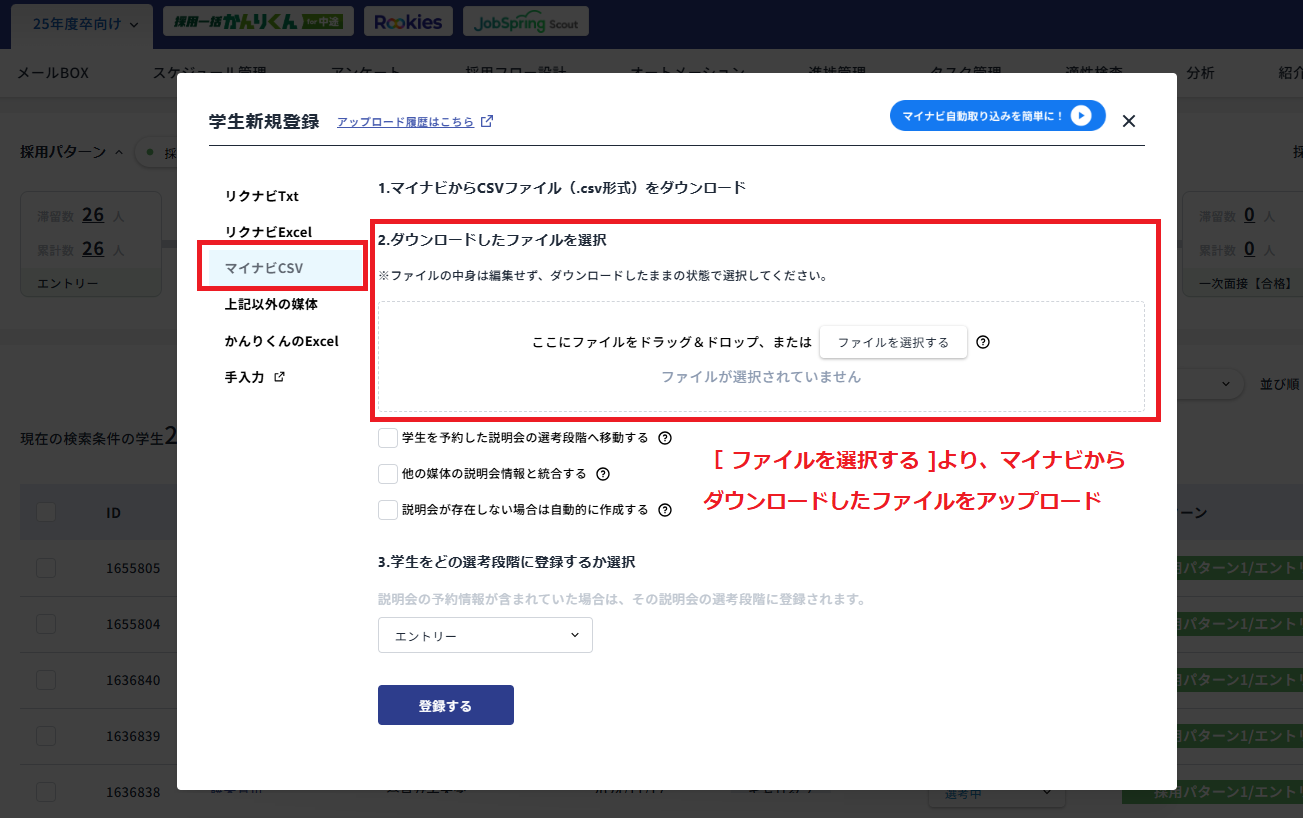Enable 学生を予約した説明会の選考段階へ移動する checkbox
Viewport: 1303px width, 818px height.
click(x=388, y=437)
